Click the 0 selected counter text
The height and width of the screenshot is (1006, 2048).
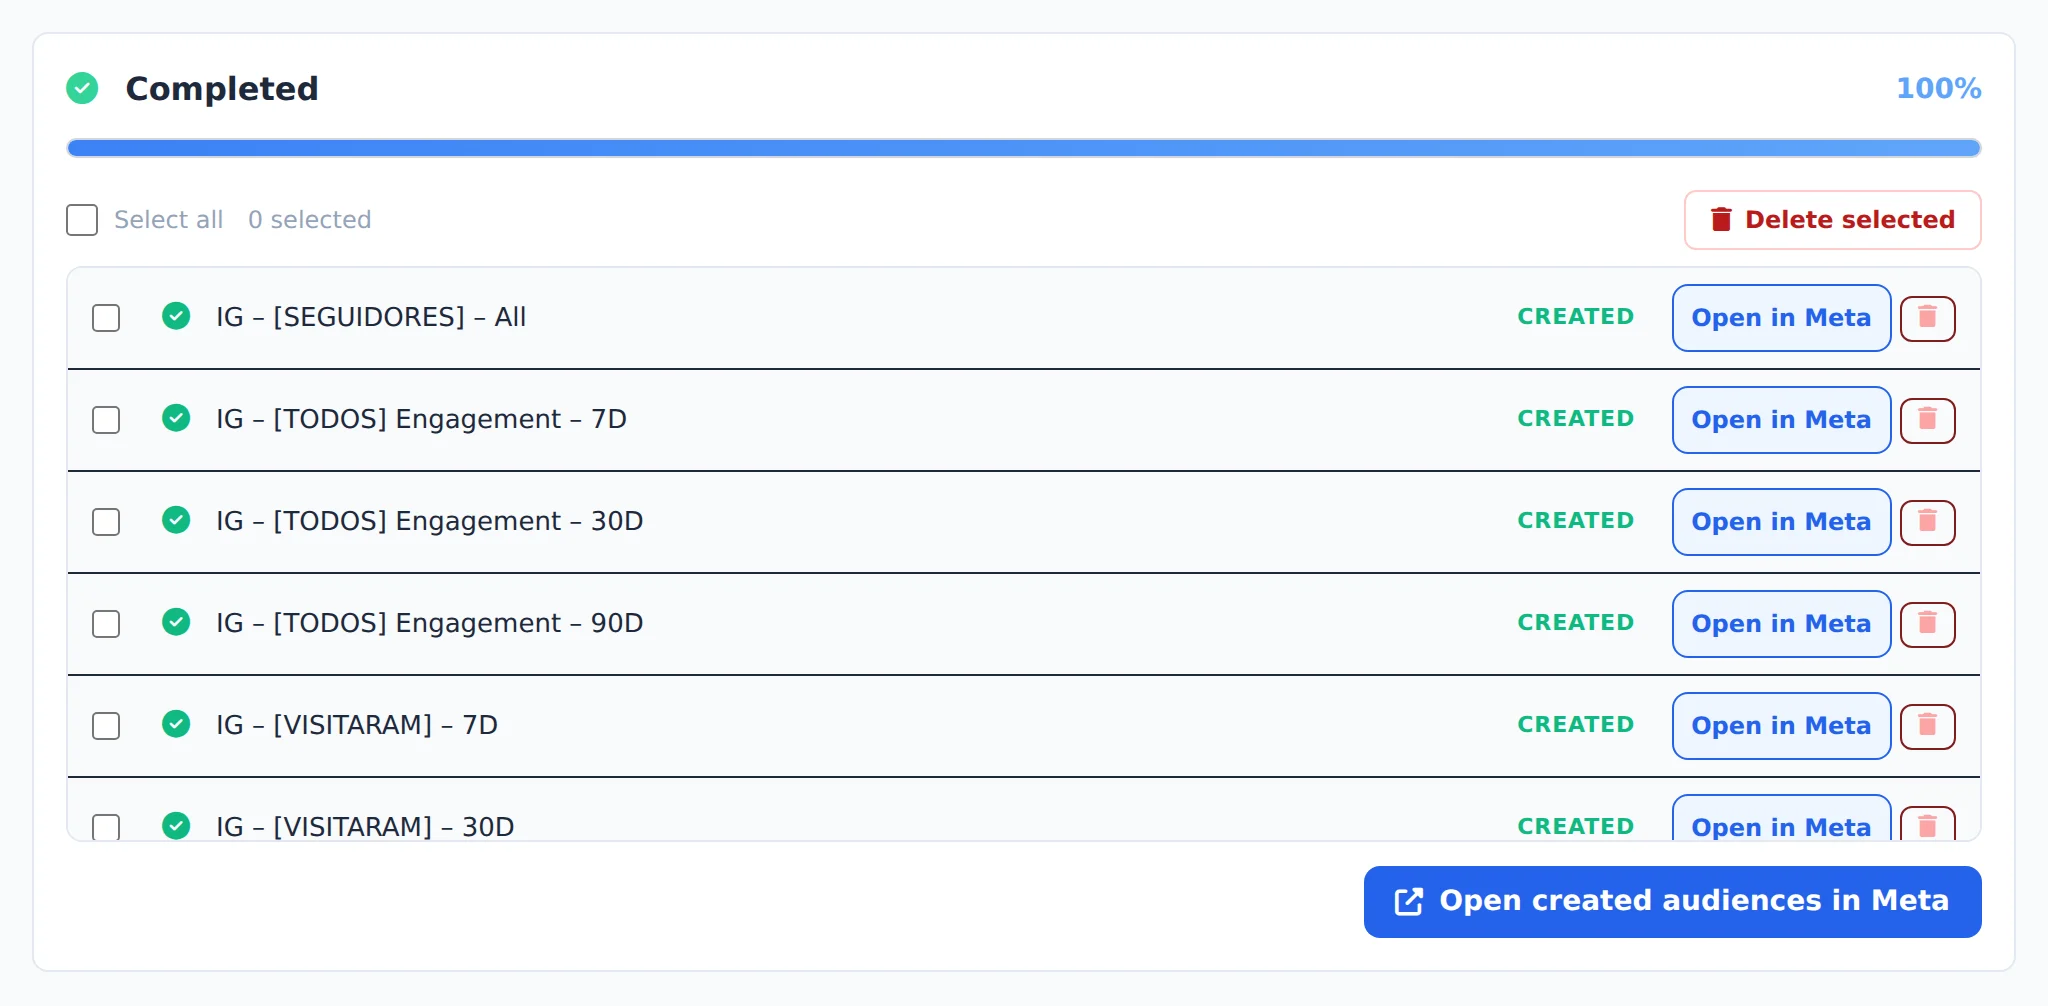[309, 220]
